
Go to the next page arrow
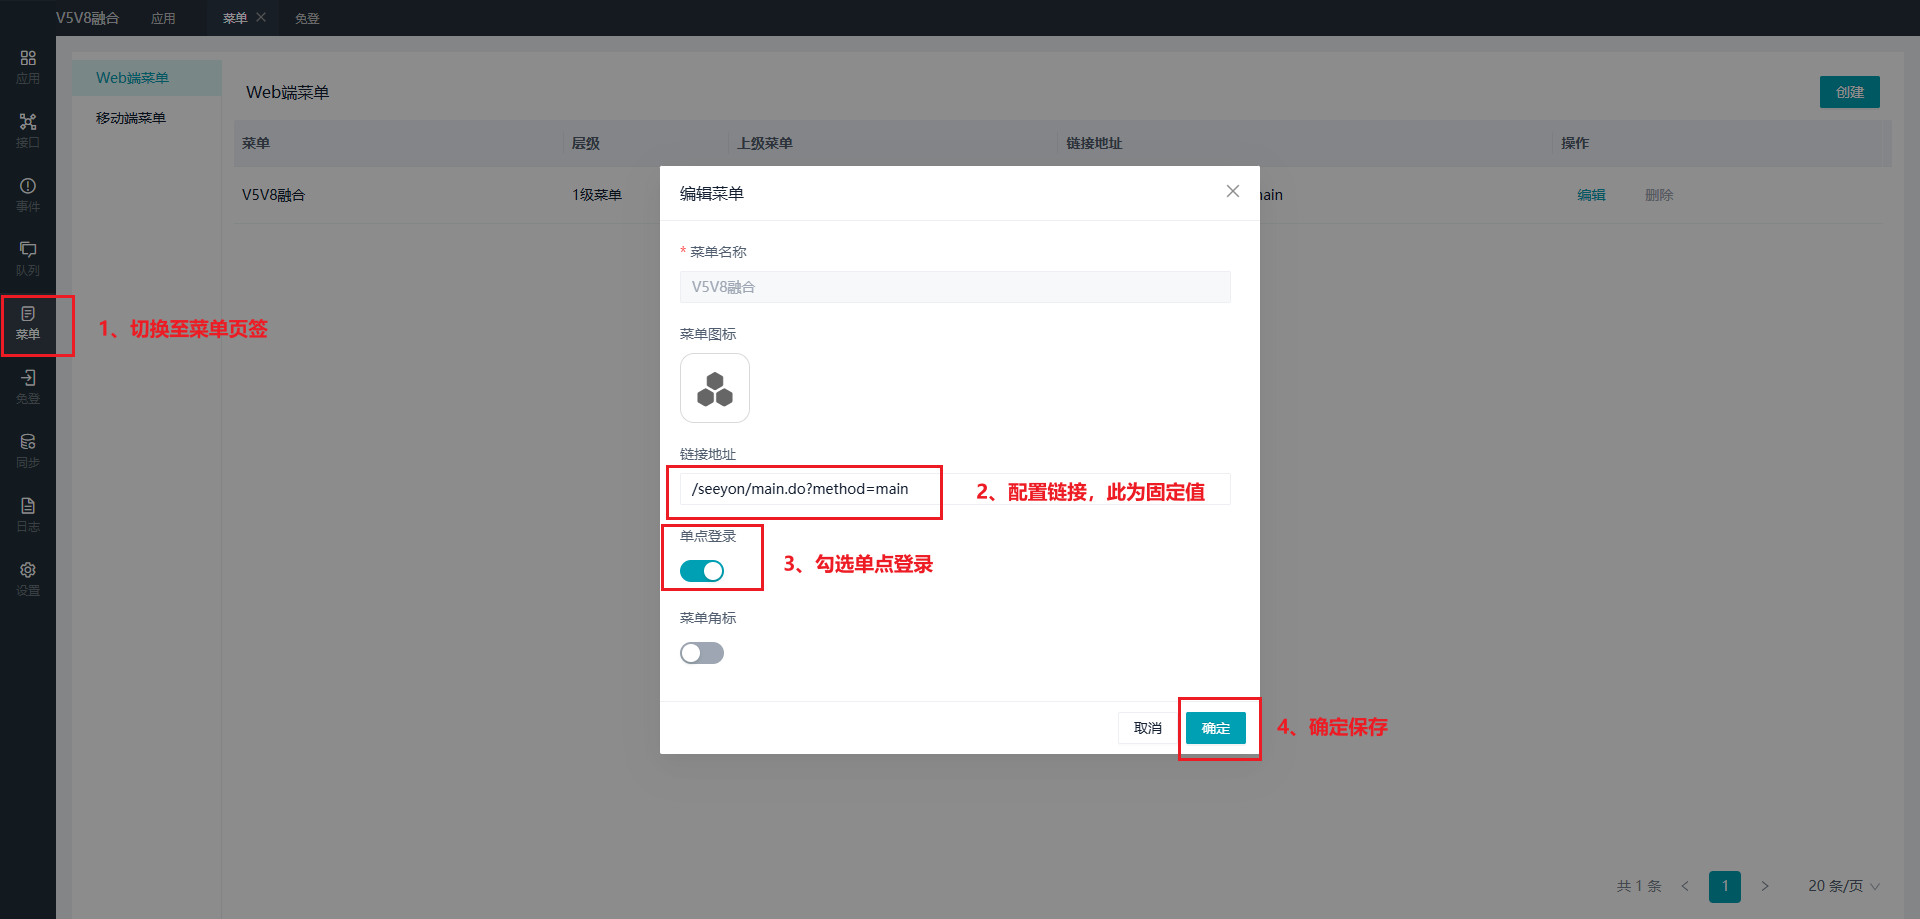1765,886
